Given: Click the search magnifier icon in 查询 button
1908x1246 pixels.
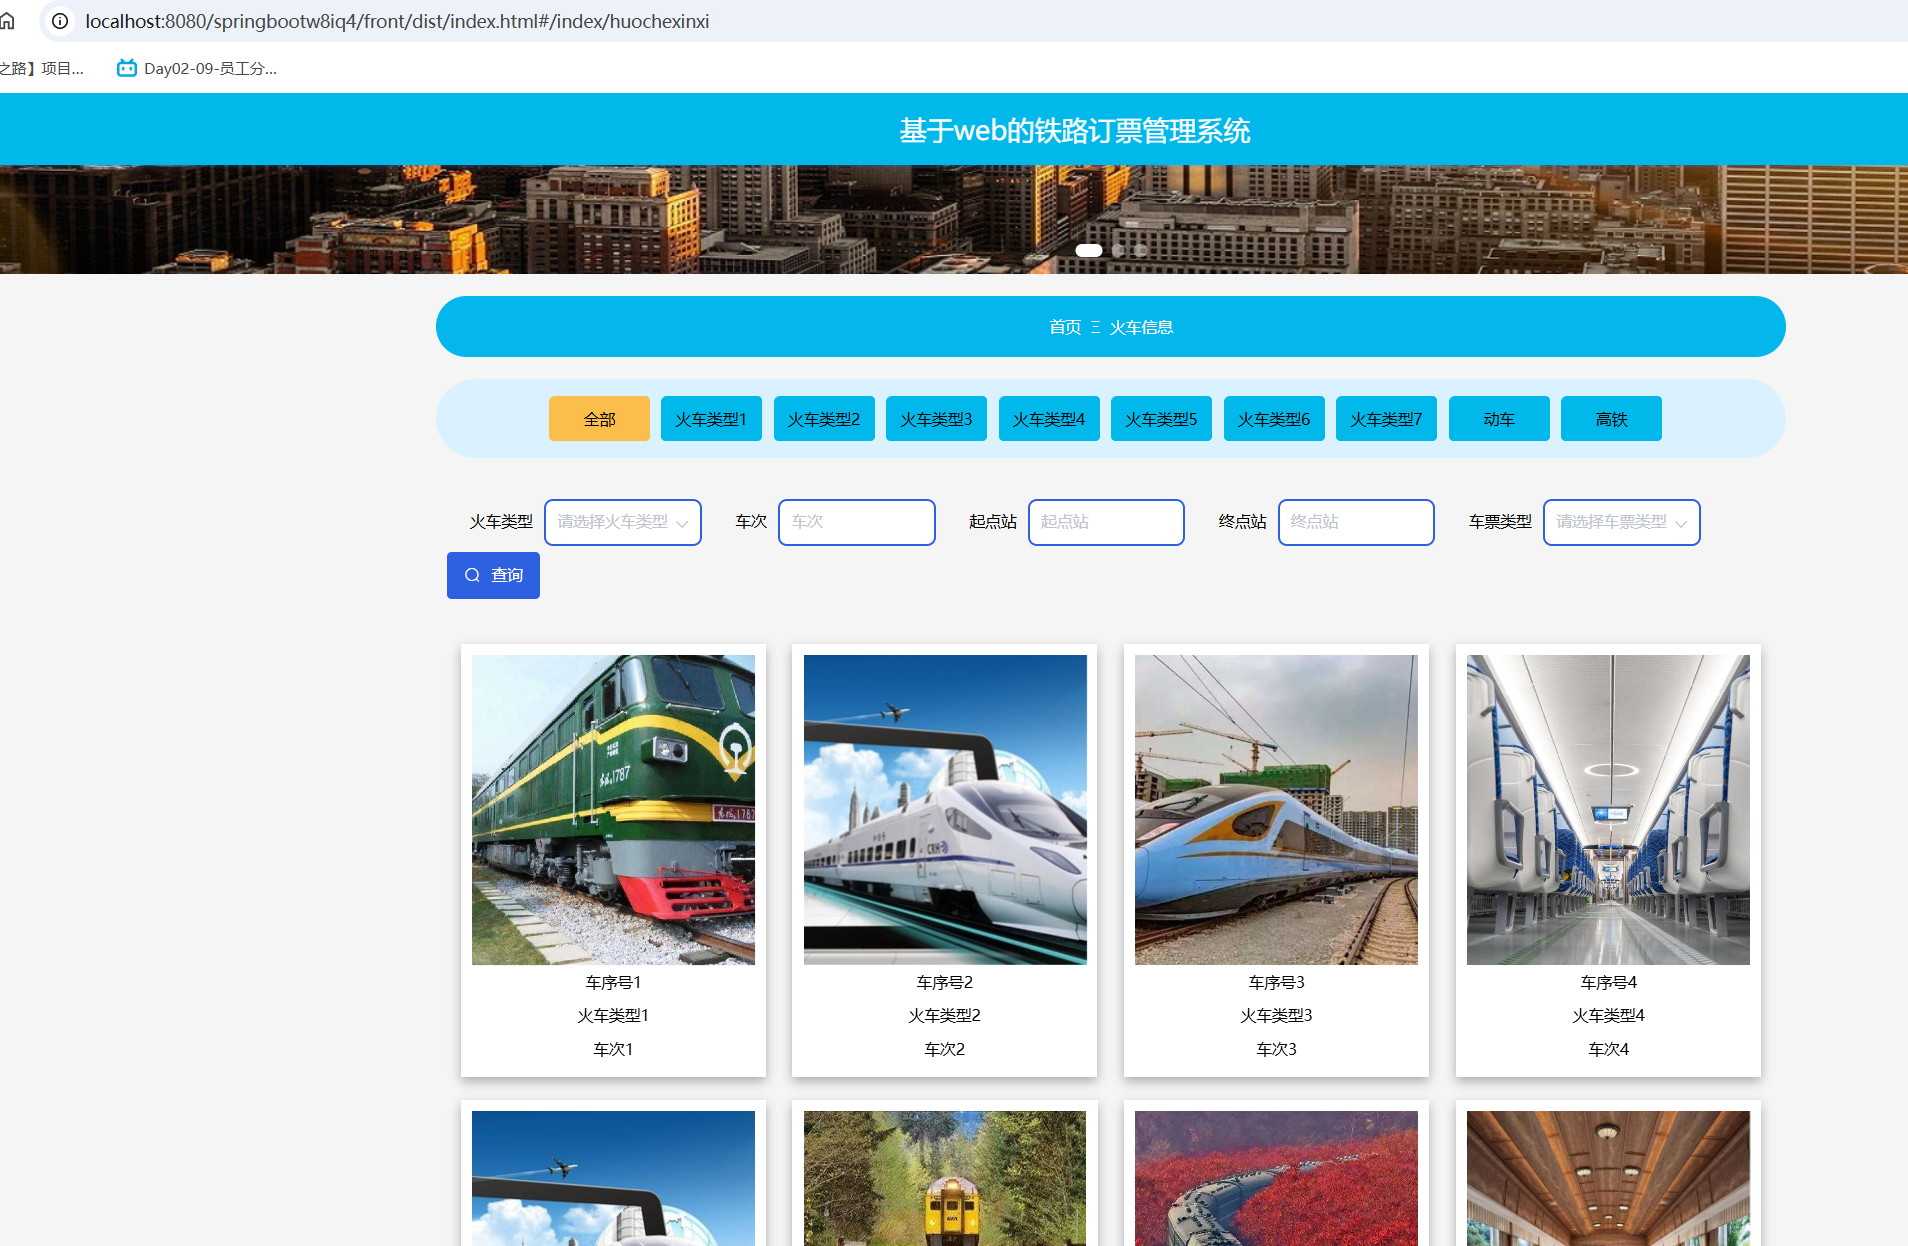Looking at the screenshot, I should point(472,575).
